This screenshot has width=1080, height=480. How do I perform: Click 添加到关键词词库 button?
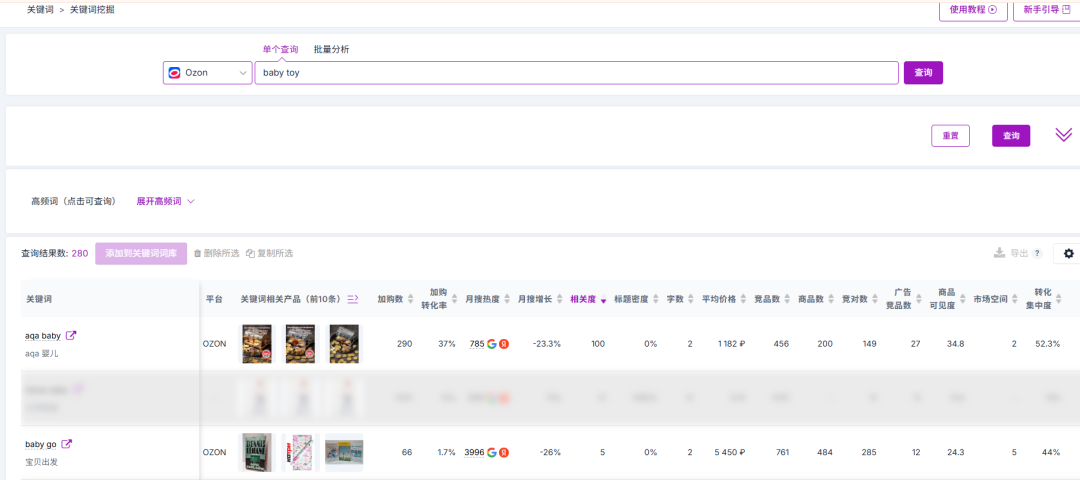[x=141, y=253]
